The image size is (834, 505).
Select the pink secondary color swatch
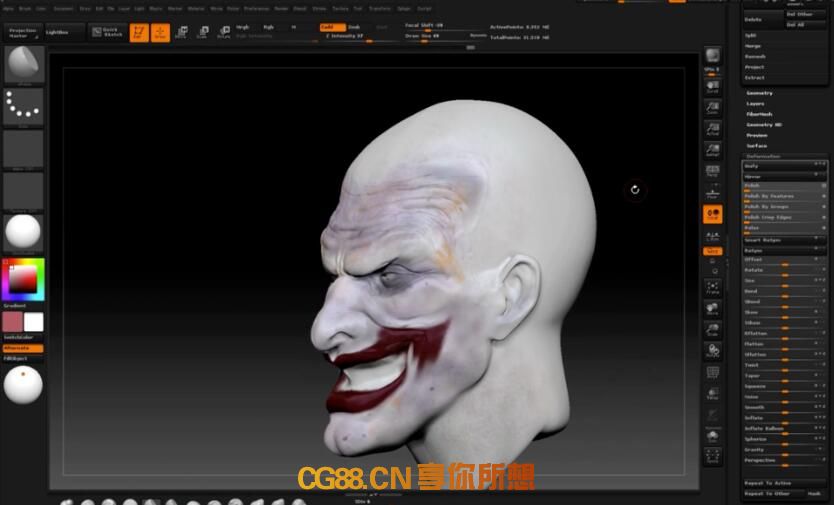[12, 322]
